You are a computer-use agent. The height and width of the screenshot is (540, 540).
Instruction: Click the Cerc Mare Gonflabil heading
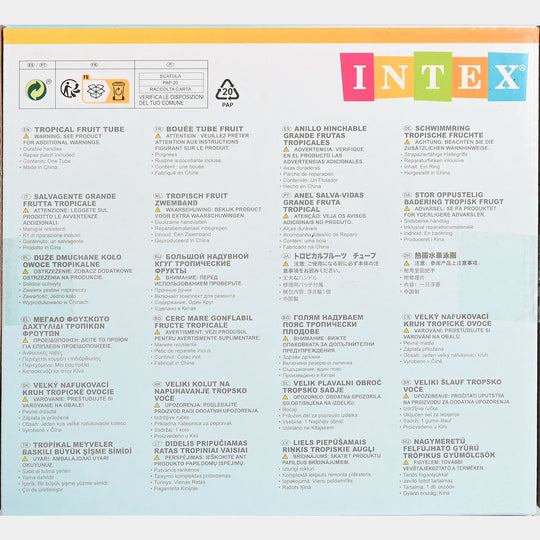(x=203, y=321)
